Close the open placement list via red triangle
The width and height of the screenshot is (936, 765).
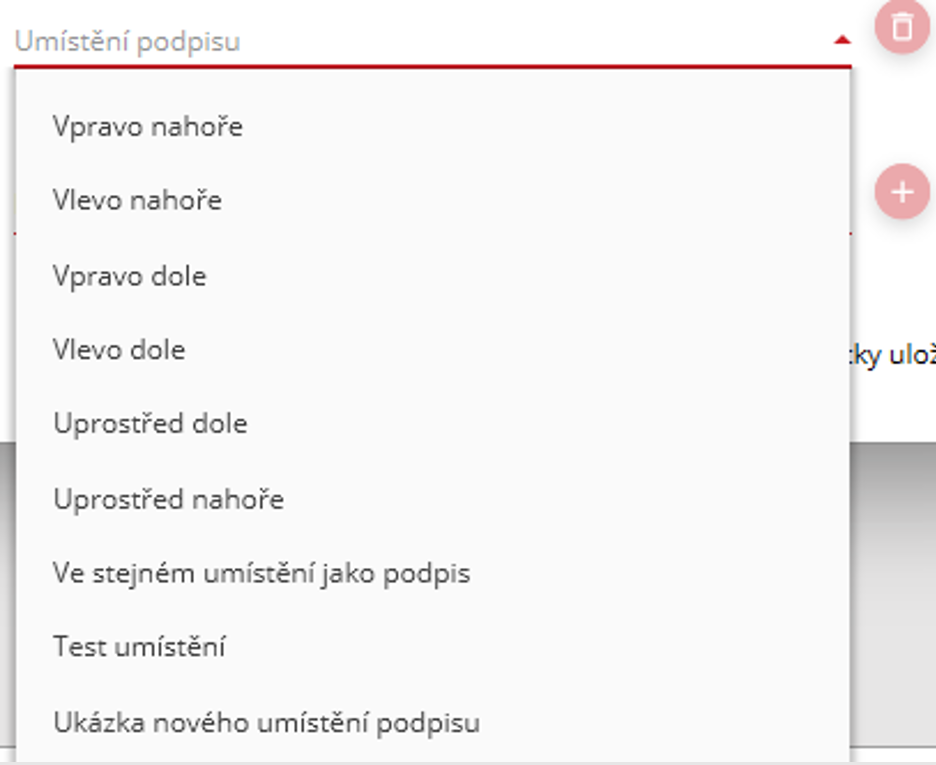coord(842,41)
